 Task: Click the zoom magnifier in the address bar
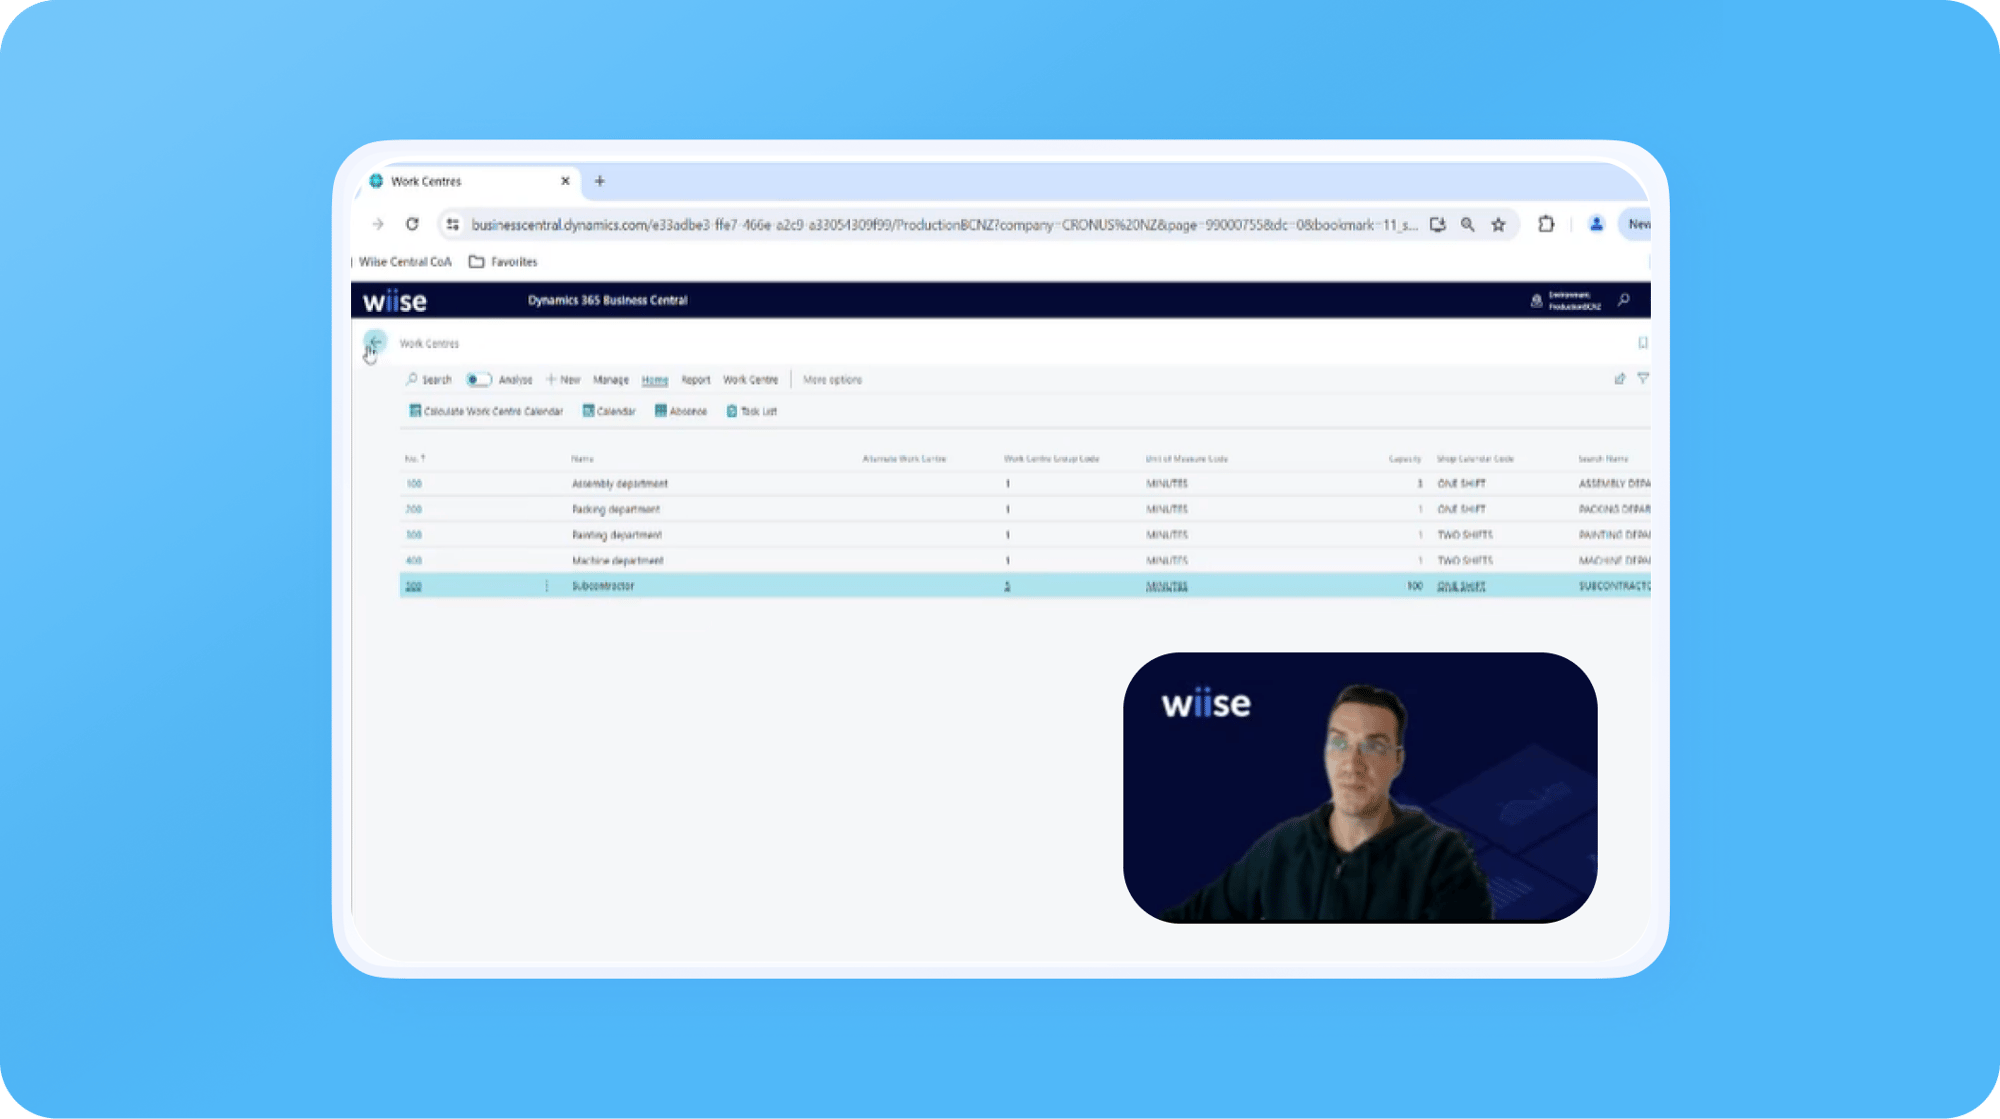click(x=1467, y=225)
